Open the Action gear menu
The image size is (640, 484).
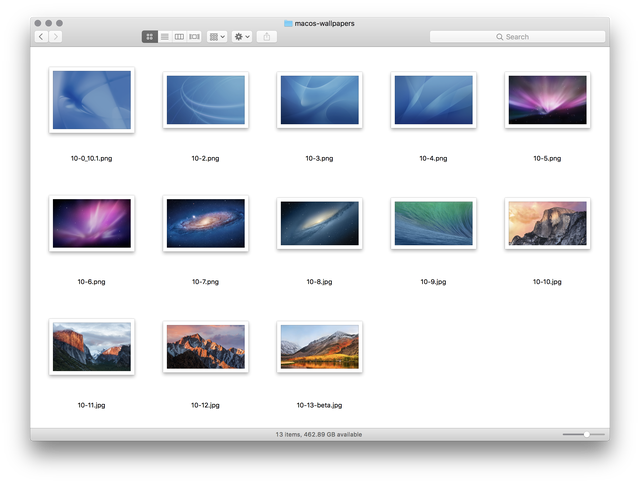[242, 37]
